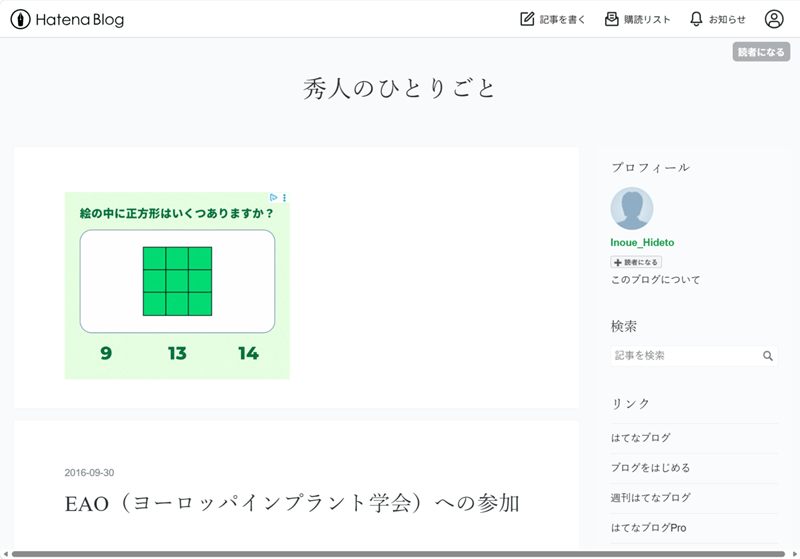This screenshot has width=800, height=559.
Task: Open the 週刊はてなブログ sidebar link
Action: (651, 498)
